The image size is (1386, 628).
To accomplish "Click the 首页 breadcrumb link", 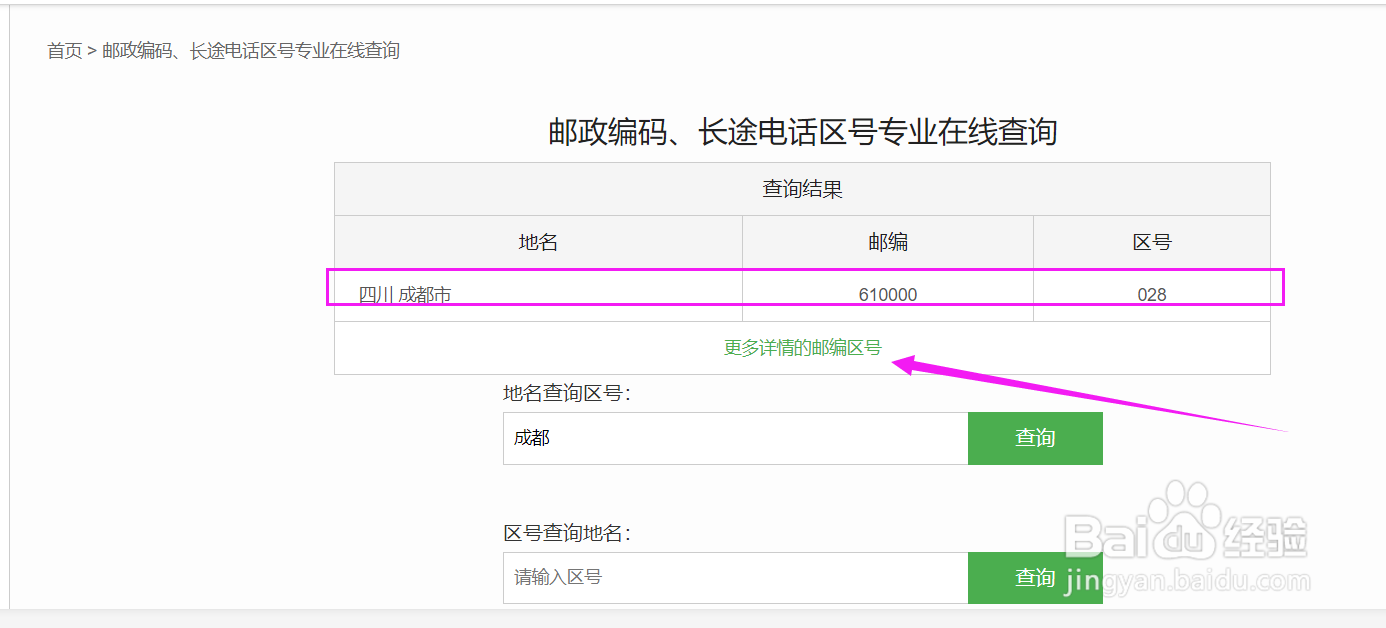I will 64,51.
